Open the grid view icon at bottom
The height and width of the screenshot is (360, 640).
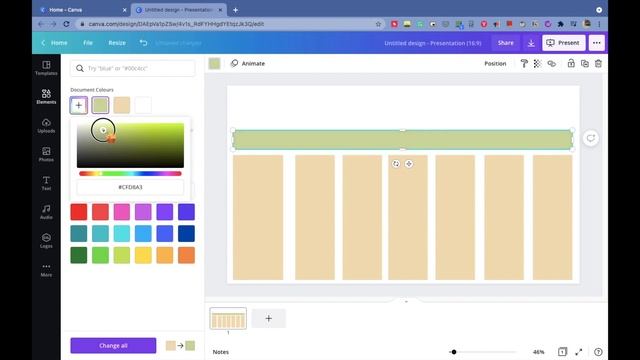point(562,351)
